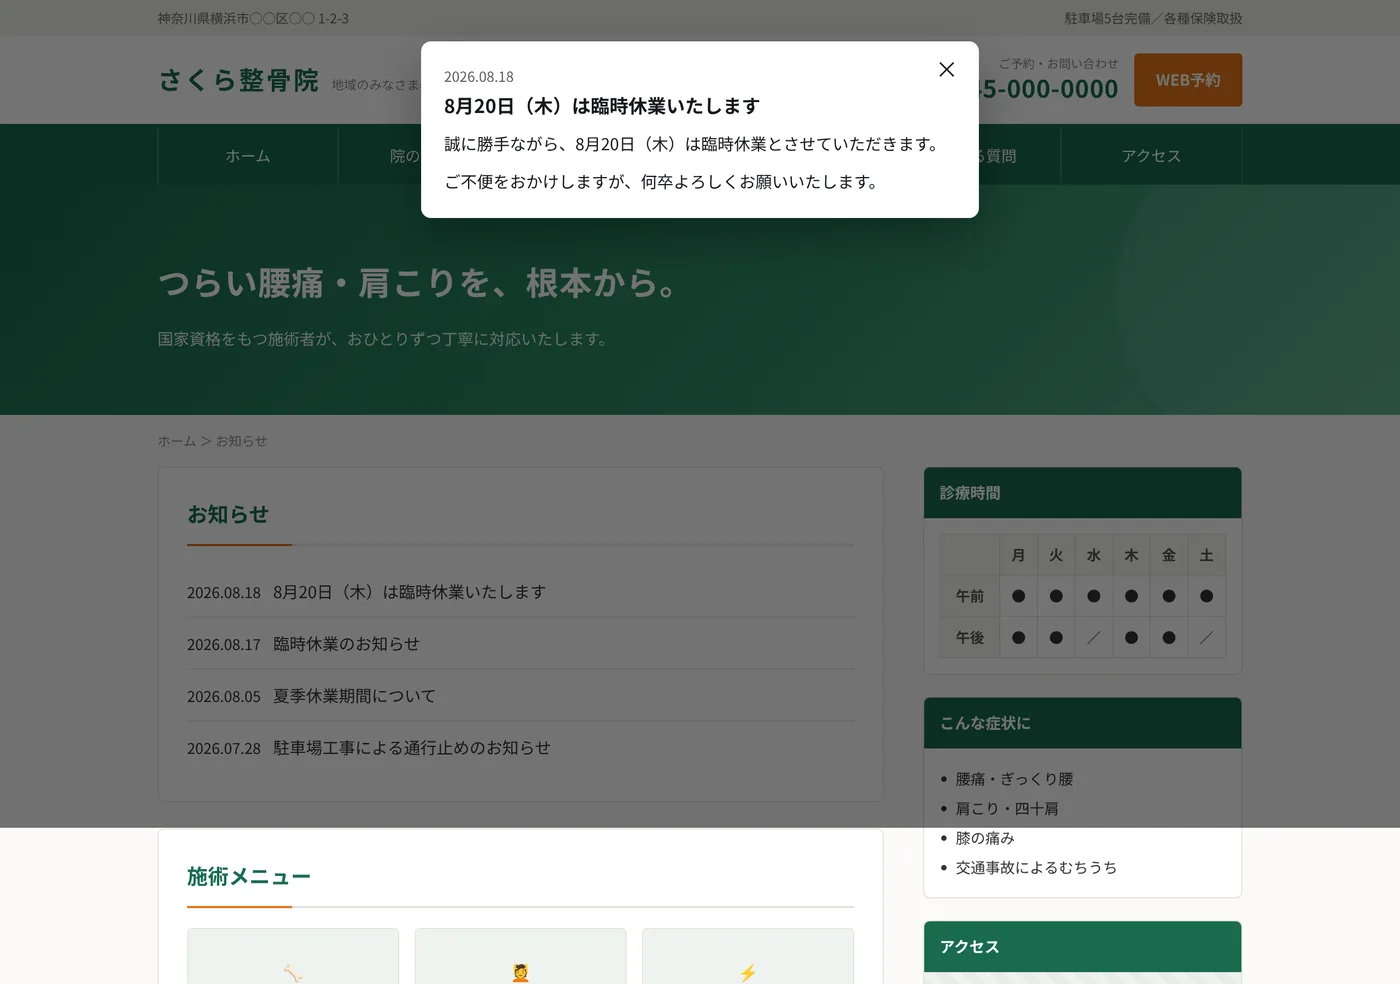Click the ホーム breadcrumb link
Image resolution: width=1400 pixels, height=984 pixels.
tap(177, 441)
